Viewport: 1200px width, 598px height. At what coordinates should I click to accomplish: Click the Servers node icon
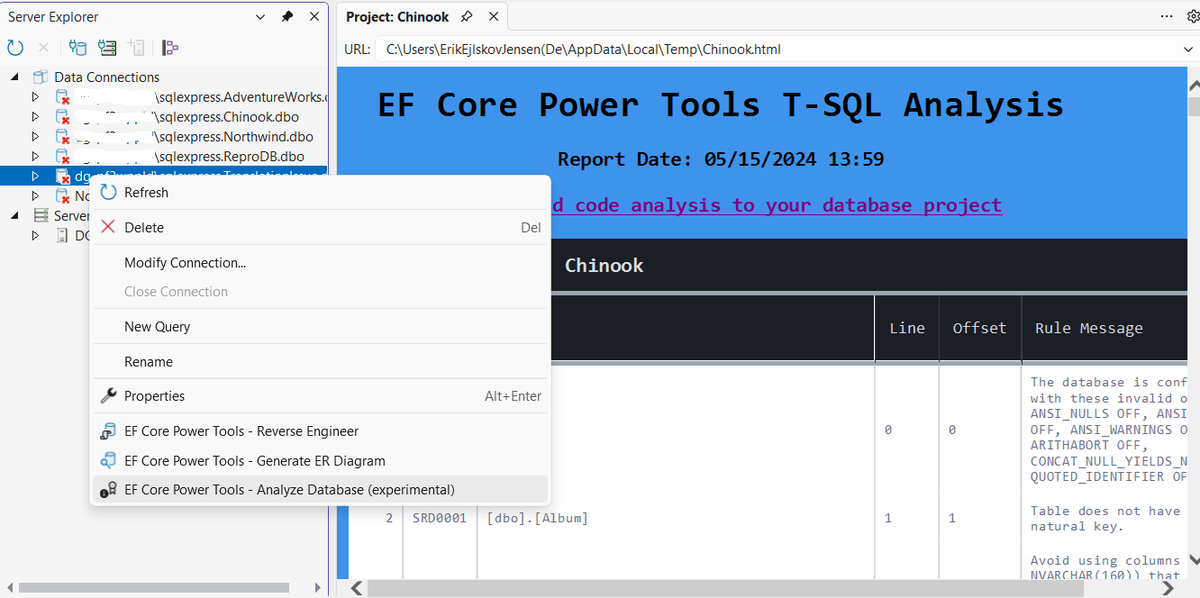(41, 216)
